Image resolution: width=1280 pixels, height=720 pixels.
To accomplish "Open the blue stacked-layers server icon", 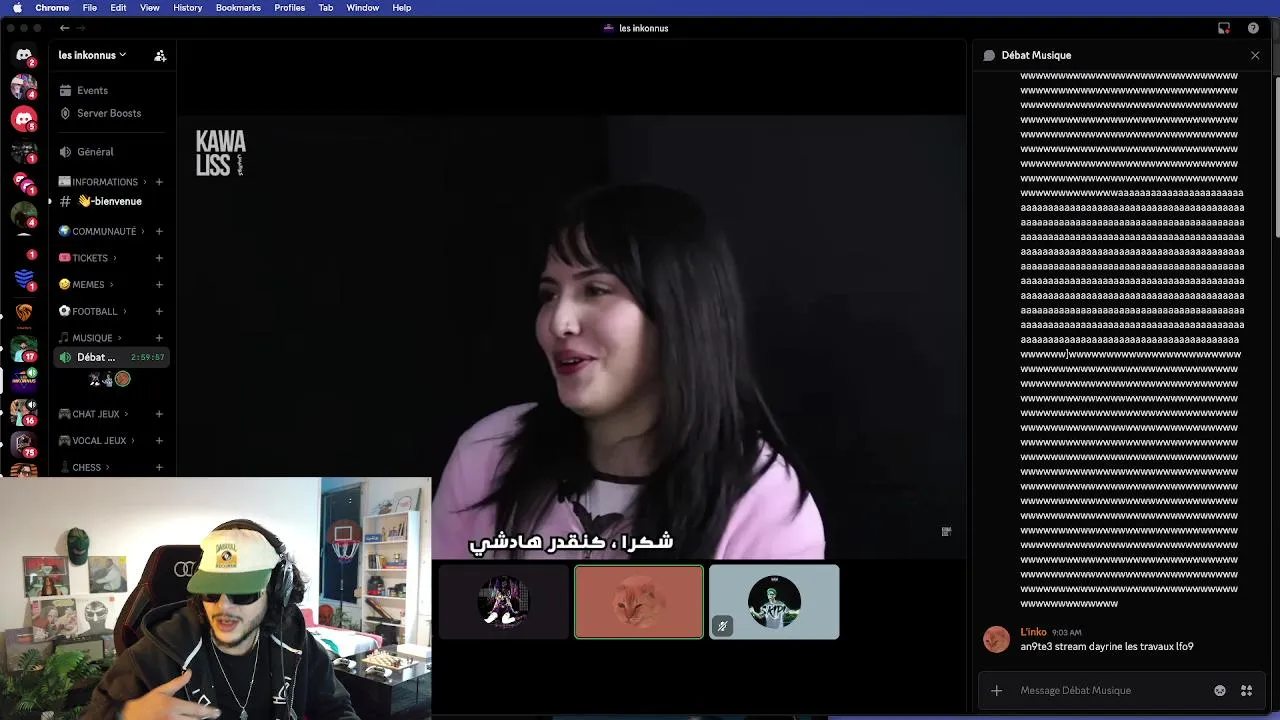I will click(x=24, y=279).
